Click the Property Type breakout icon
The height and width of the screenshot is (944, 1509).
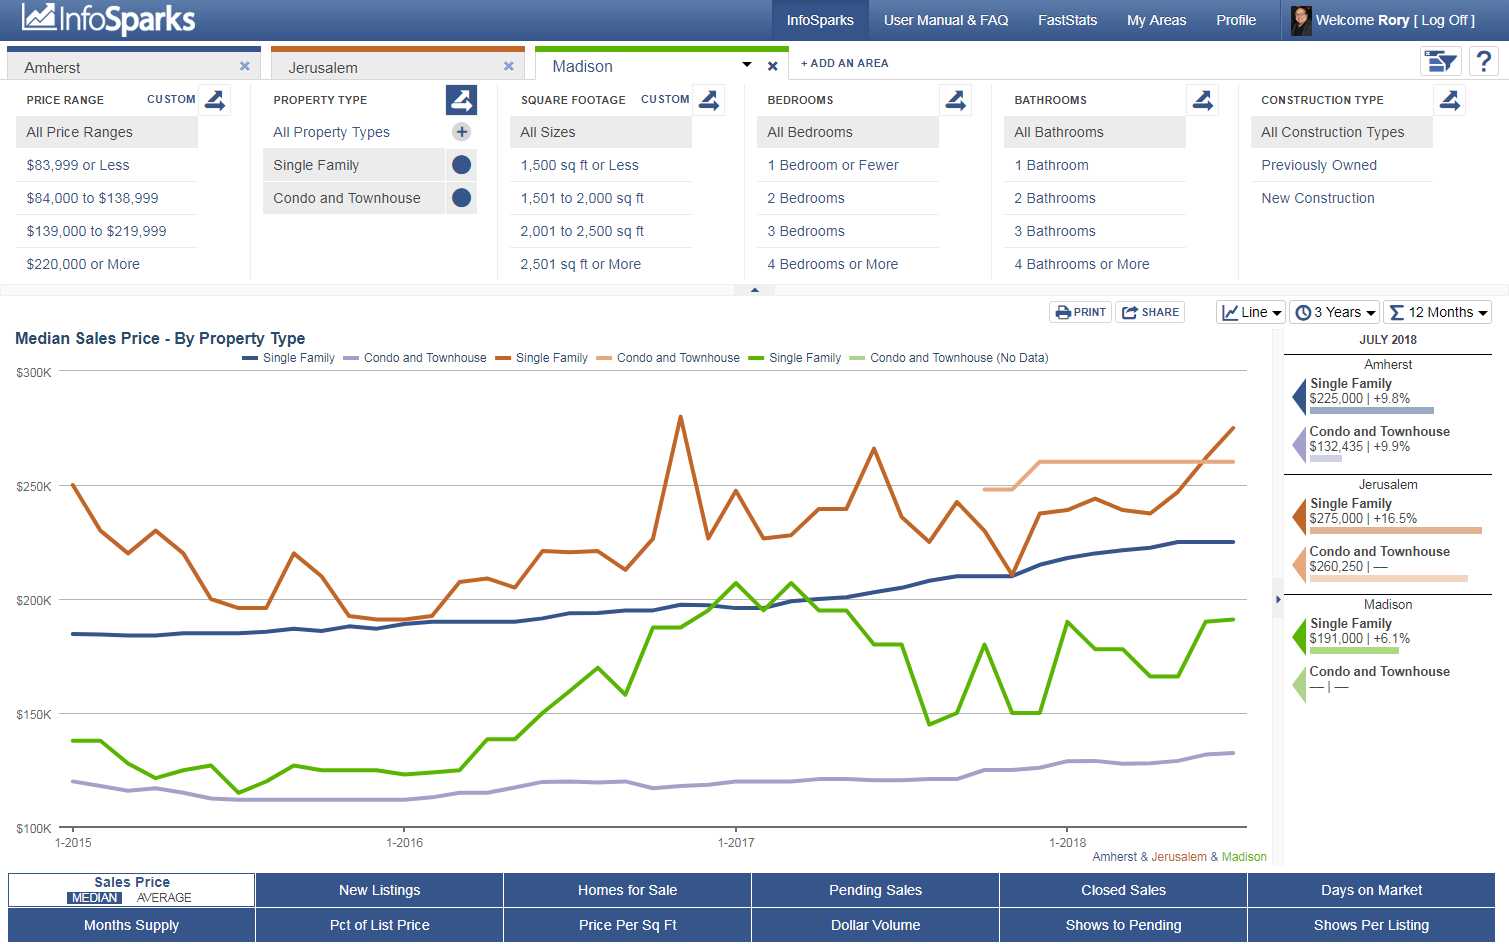click(461, 100)
